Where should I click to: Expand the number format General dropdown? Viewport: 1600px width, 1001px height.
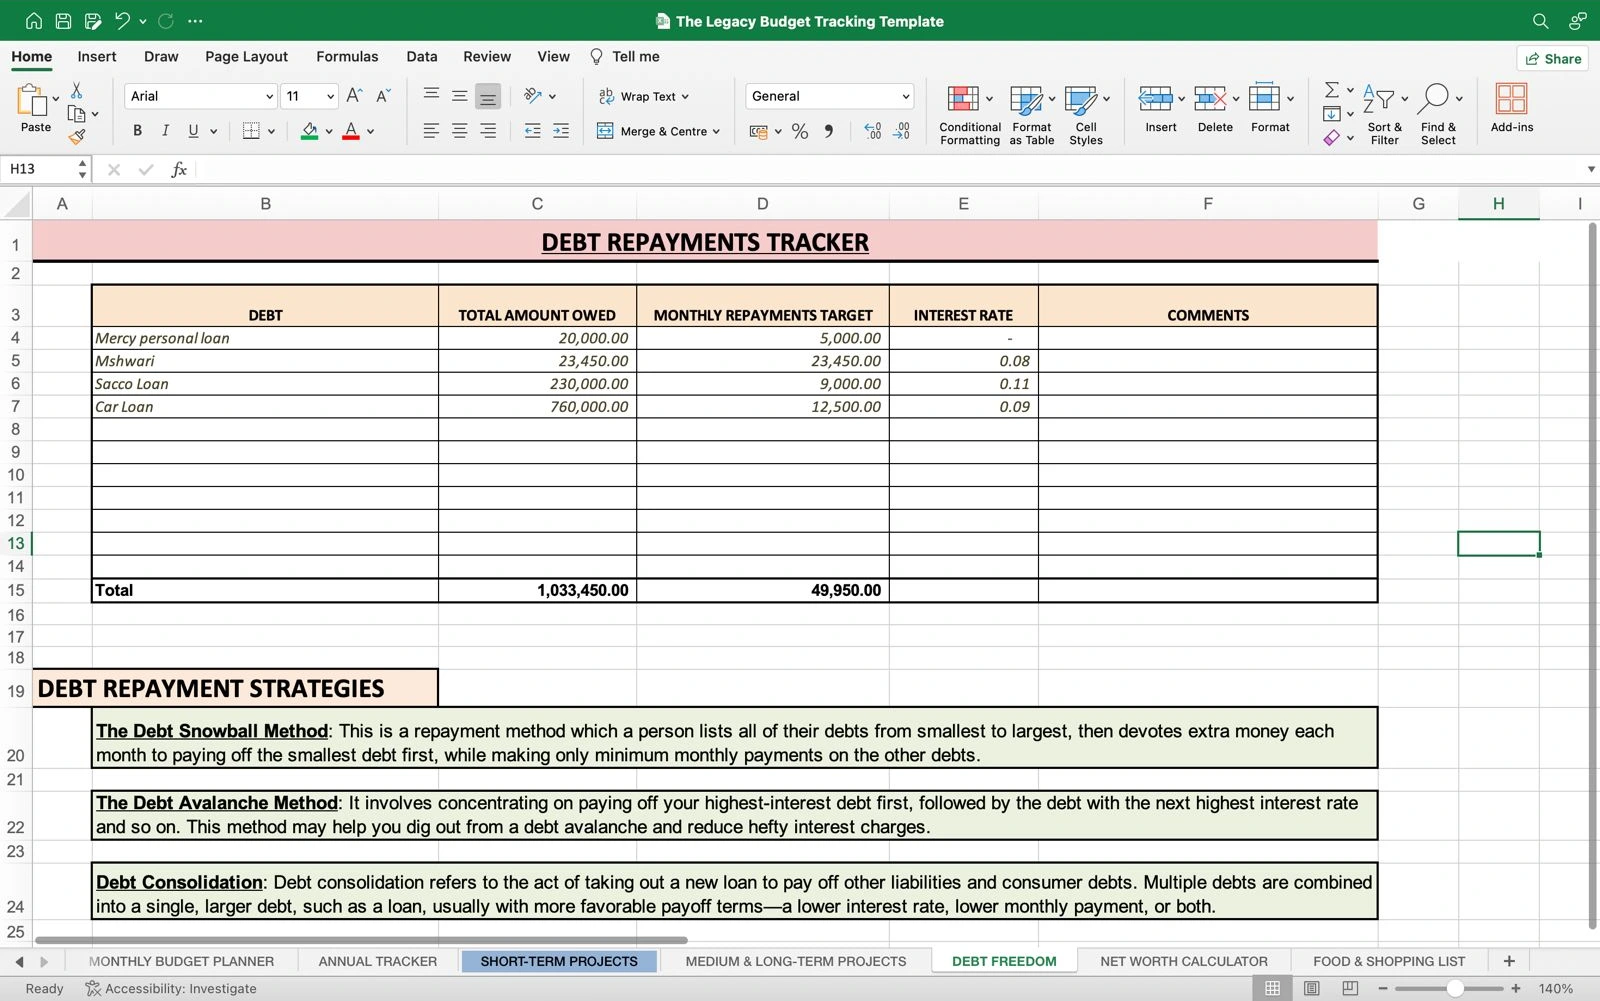905,97
